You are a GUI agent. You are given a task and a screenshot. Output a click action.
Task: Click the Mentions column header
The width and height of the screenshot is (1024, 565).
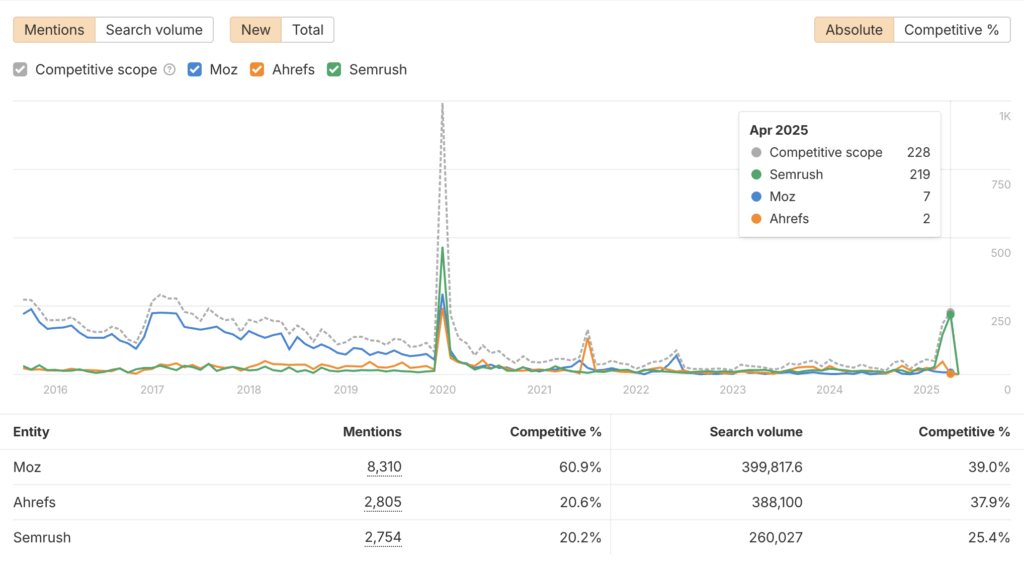pos(372,432)
